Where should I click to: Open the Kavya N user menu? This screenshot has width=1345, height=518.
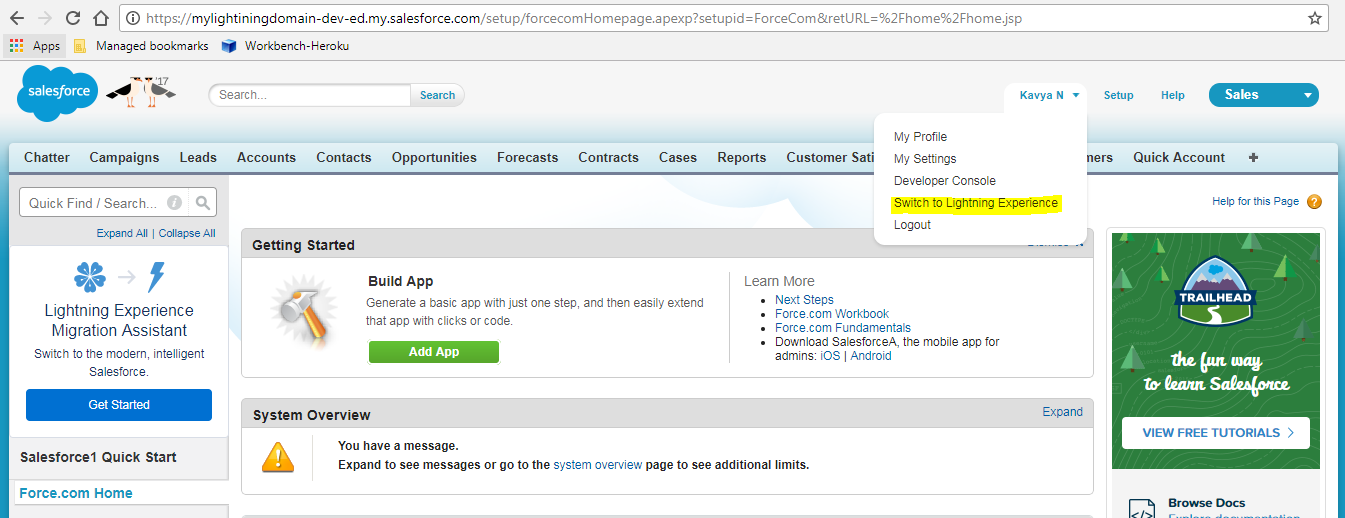point(1048,95)
